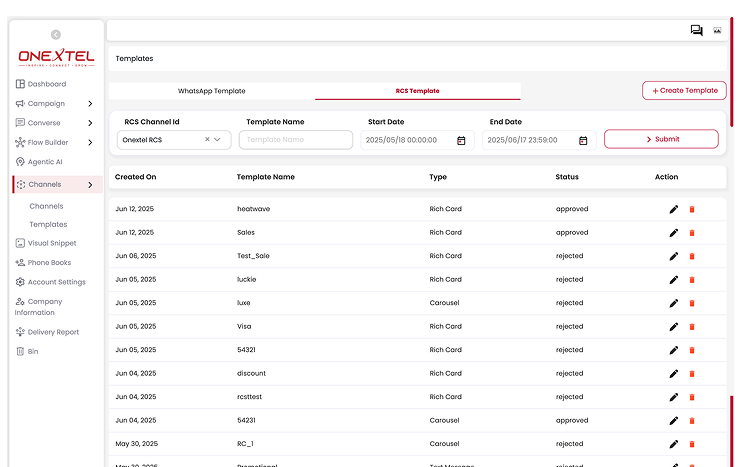
Task: Open Delivery Report in the sidebar
Action: click(53, 332)
